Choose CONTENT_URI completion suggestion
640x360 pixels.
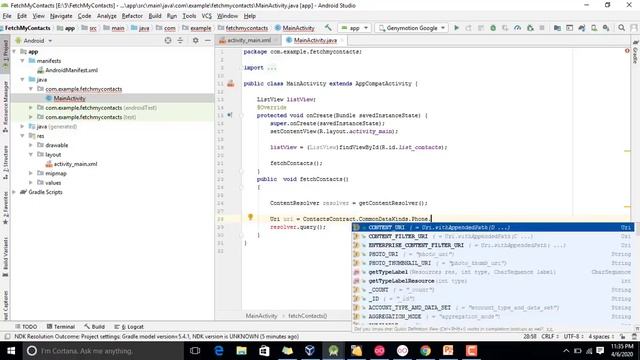(x=493, y=227)
